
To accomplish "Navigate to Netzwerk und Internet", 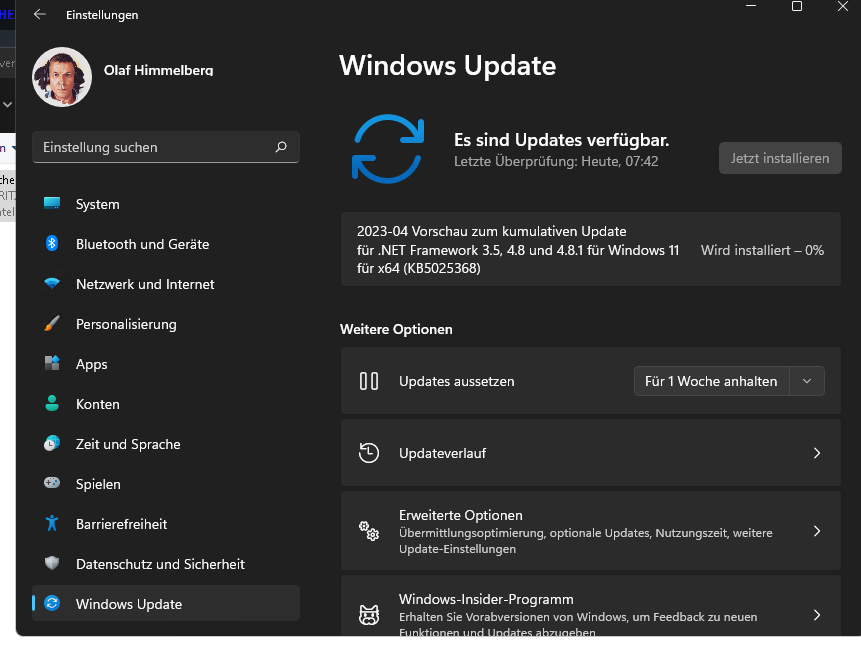I will point(166,284).
